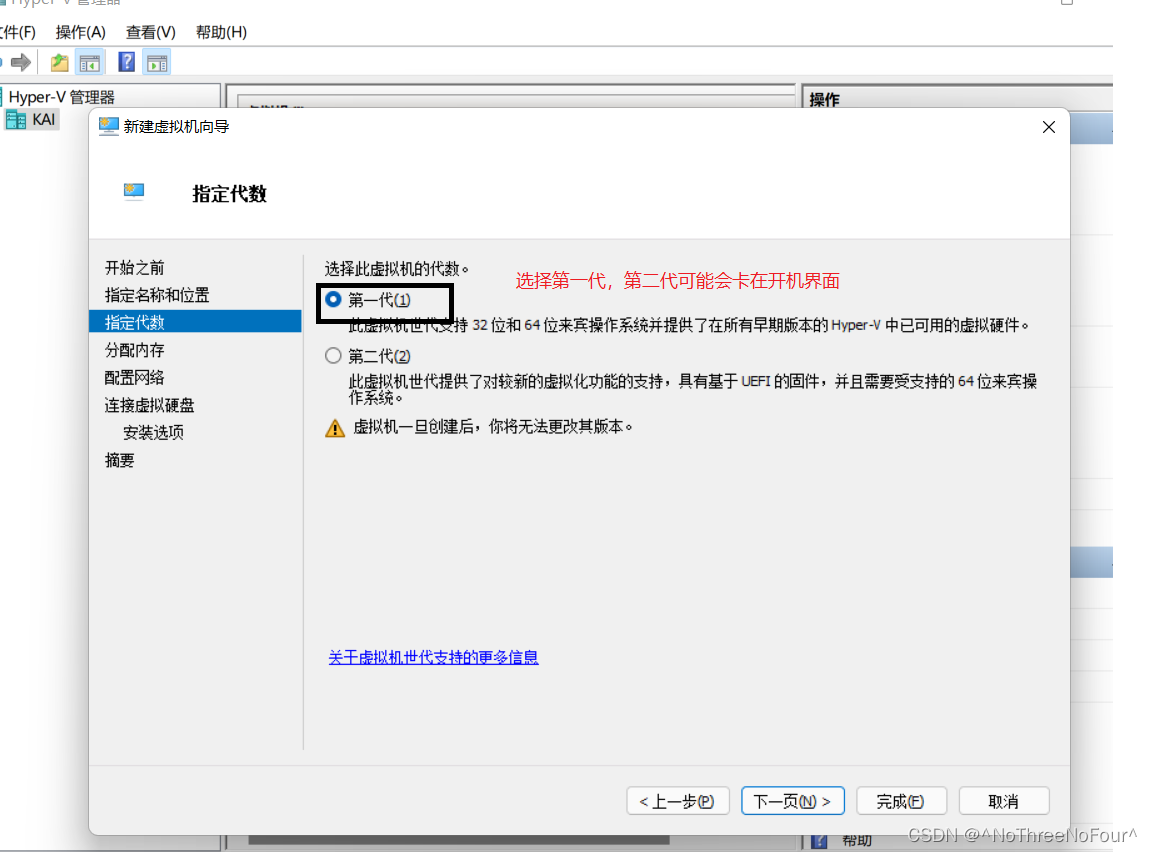The height and width of the screenshot is (852, 1152).
Task: Go to the 开始之前 wizard step
Action: pyautogui.click(x=134, y=267)
